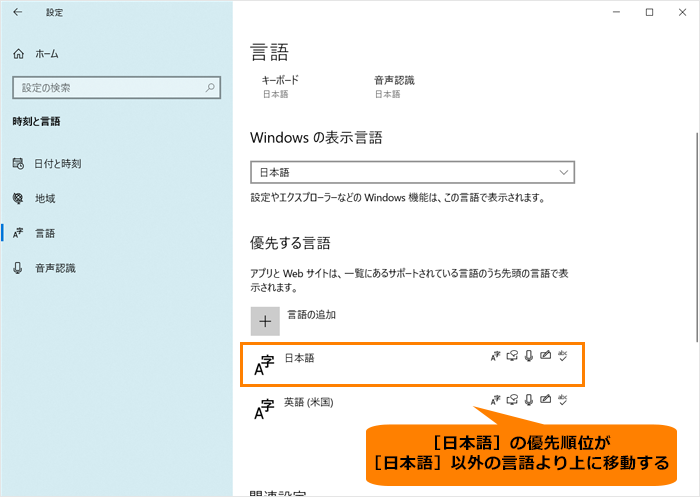The width and height of the screenshot is (700, 497).
Task: Go to ホーム settings
Action: 46,54
